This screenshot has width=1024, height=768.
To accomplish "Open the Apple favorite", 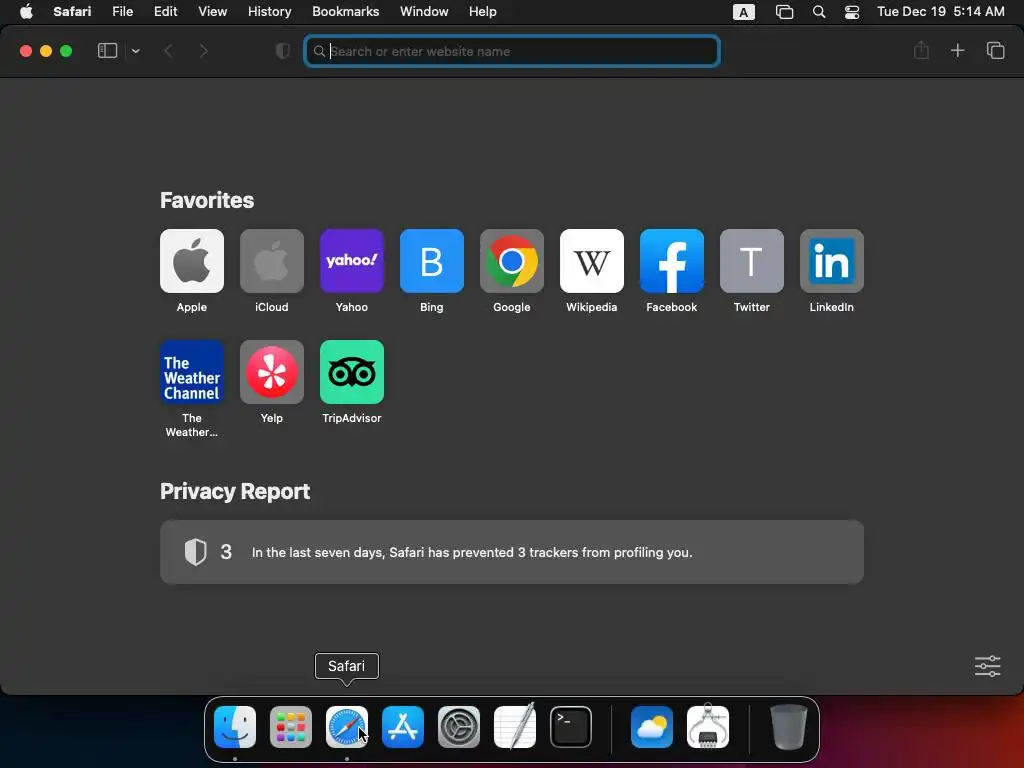I will click(191, 261).
